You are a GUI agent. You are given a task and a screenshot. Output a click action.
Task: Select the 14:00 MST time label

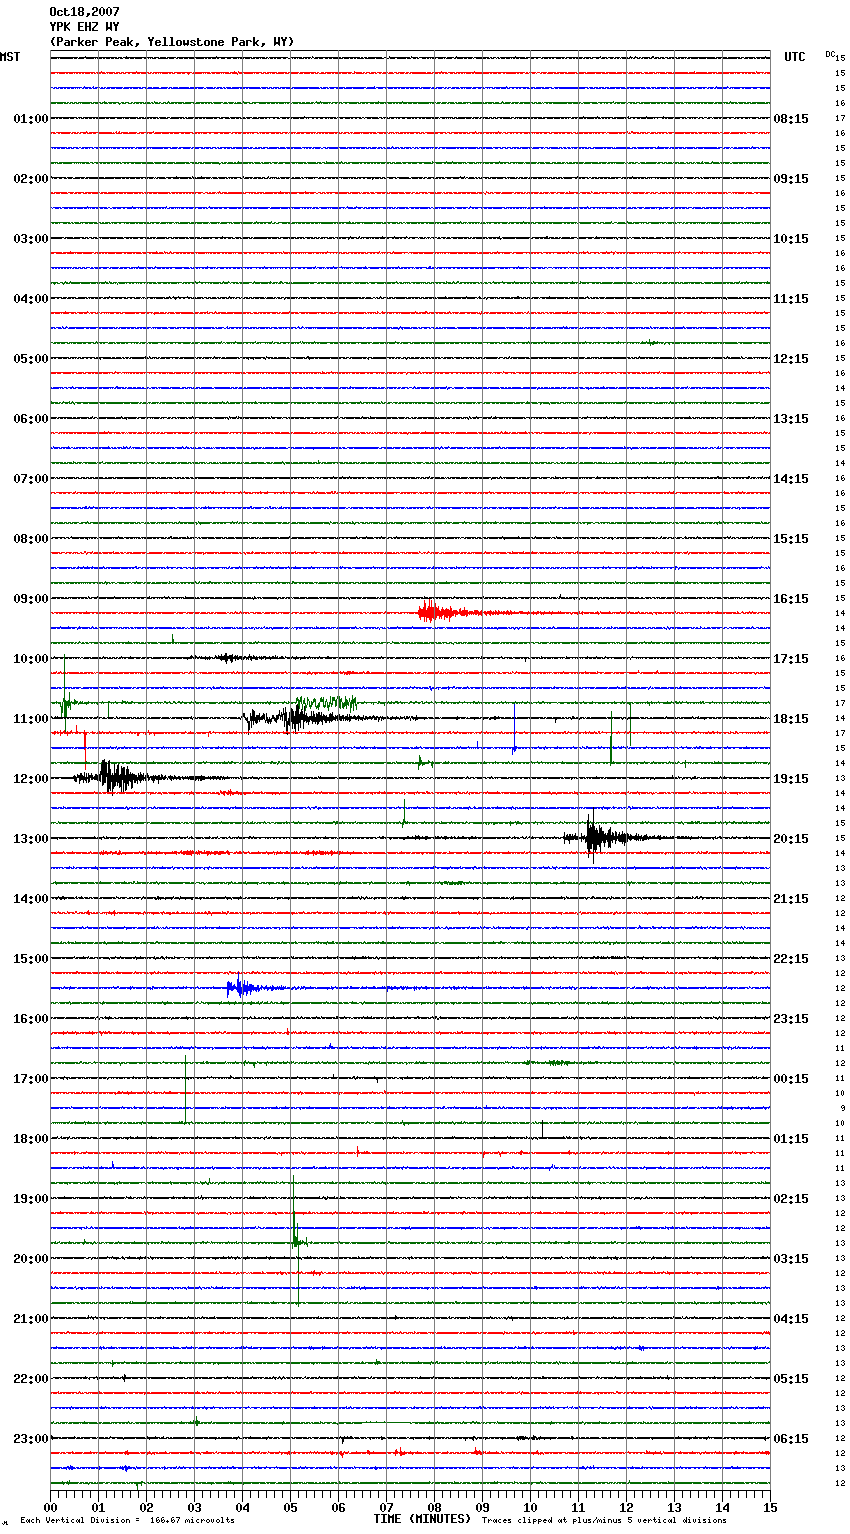pos(31,899)
